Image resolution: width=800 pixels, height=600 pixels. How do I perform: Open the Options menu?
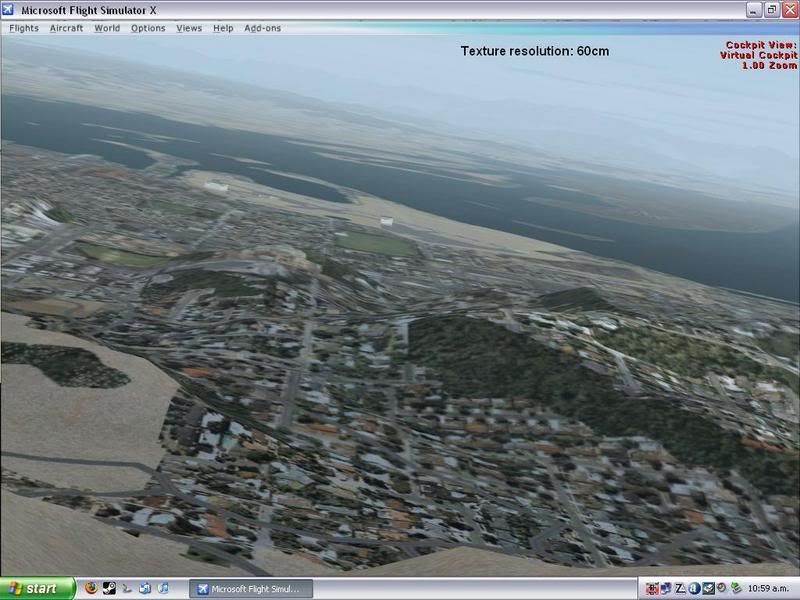[147, 28]
